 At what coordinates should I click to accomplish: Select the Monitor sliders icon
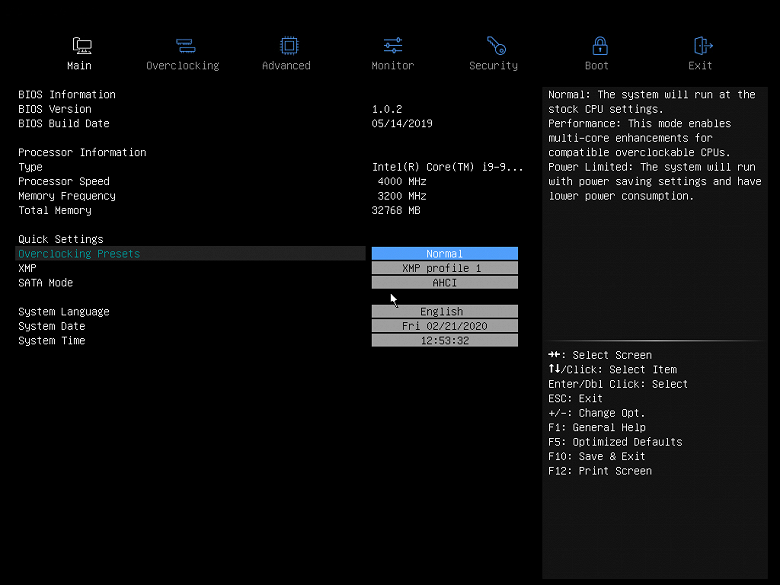tap(392, 46)
